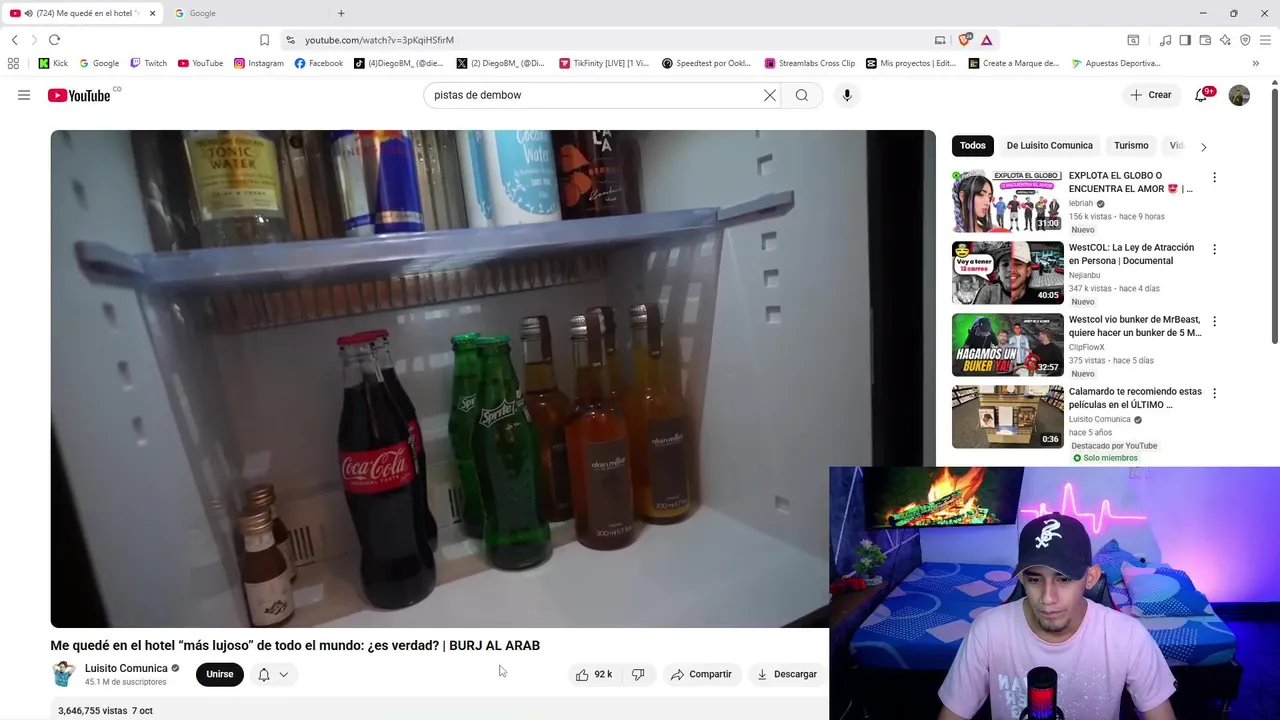Open a new browser tab

[x=341, y=13]
